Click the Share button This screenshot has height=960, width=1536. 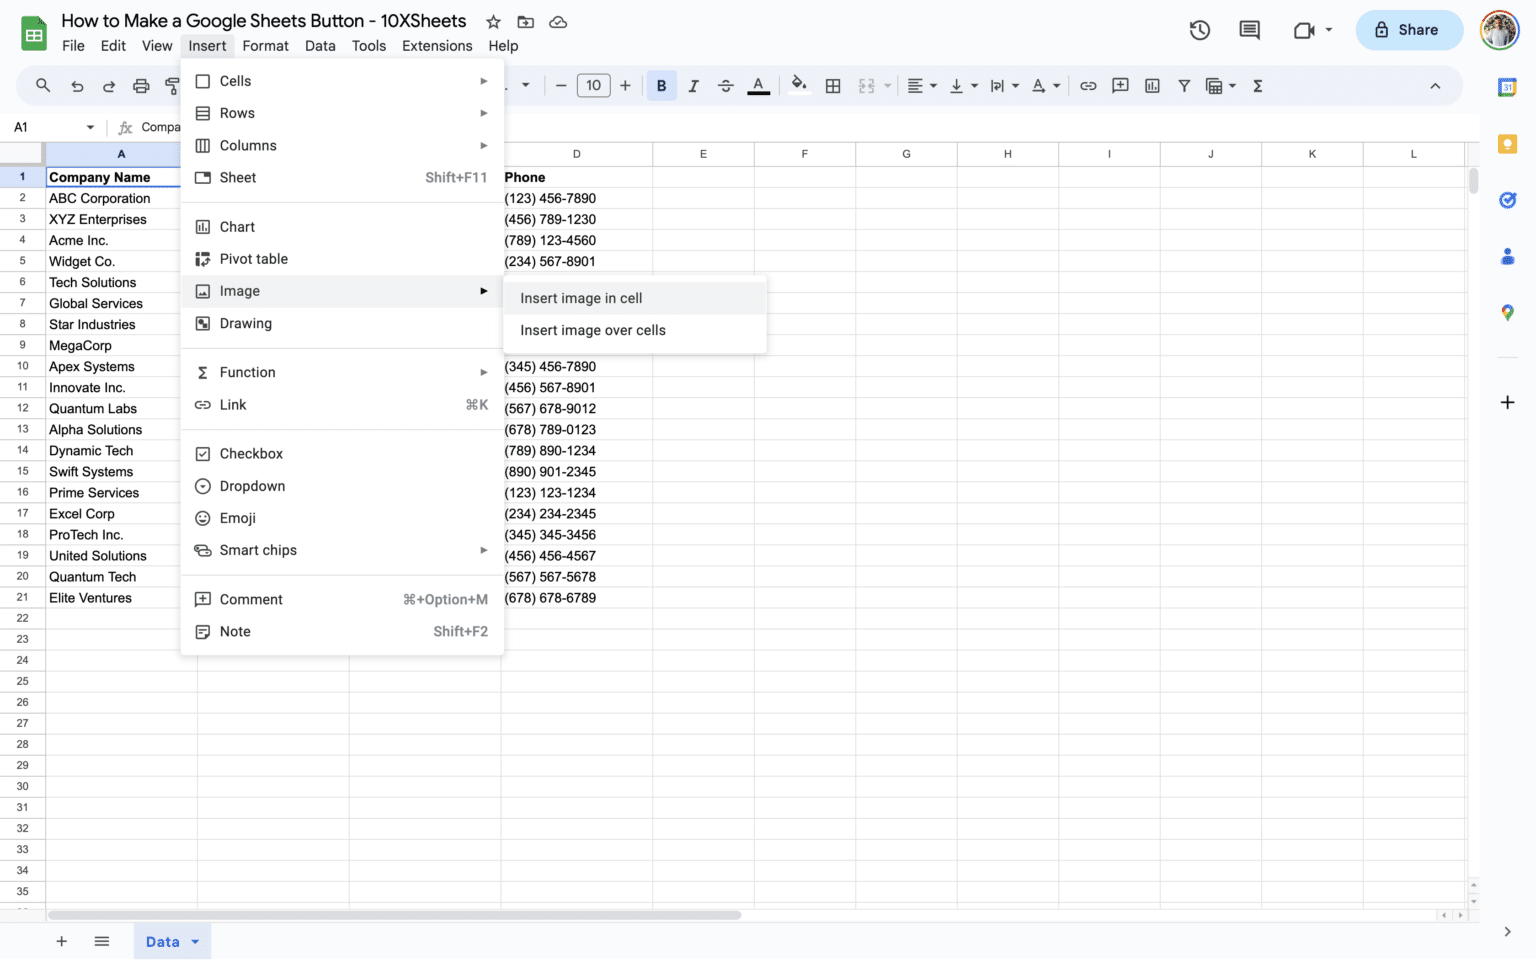[1409, 30]
